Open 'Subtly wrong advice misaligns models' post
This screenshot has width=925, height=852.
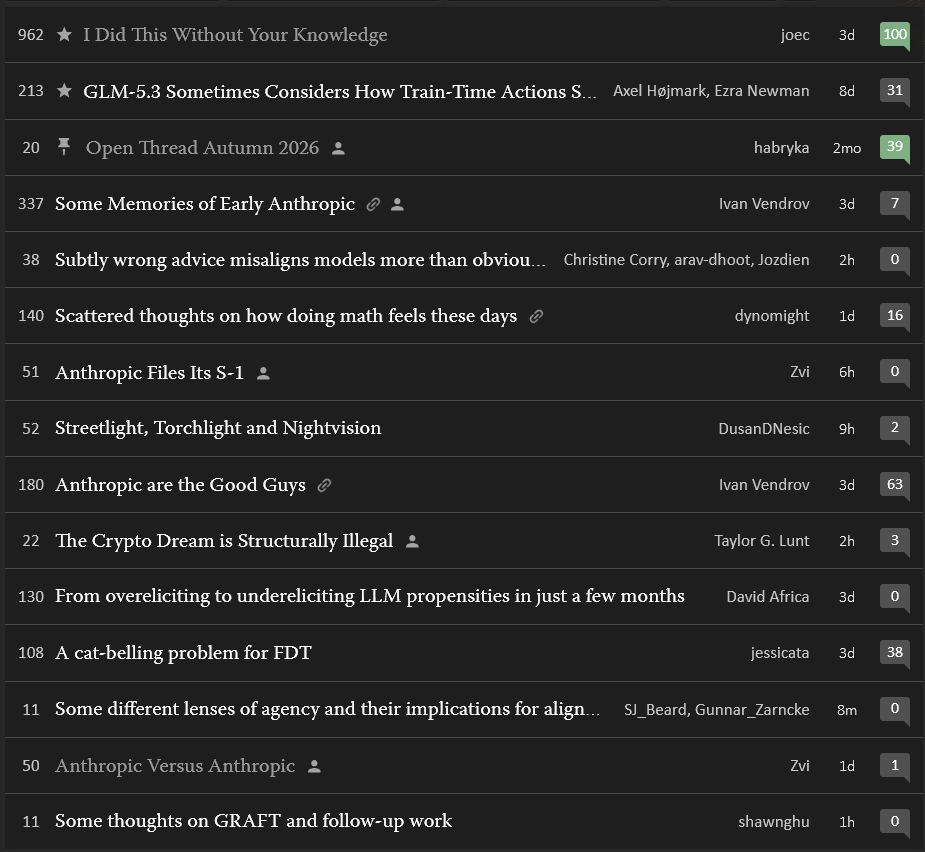click(300, 260)
